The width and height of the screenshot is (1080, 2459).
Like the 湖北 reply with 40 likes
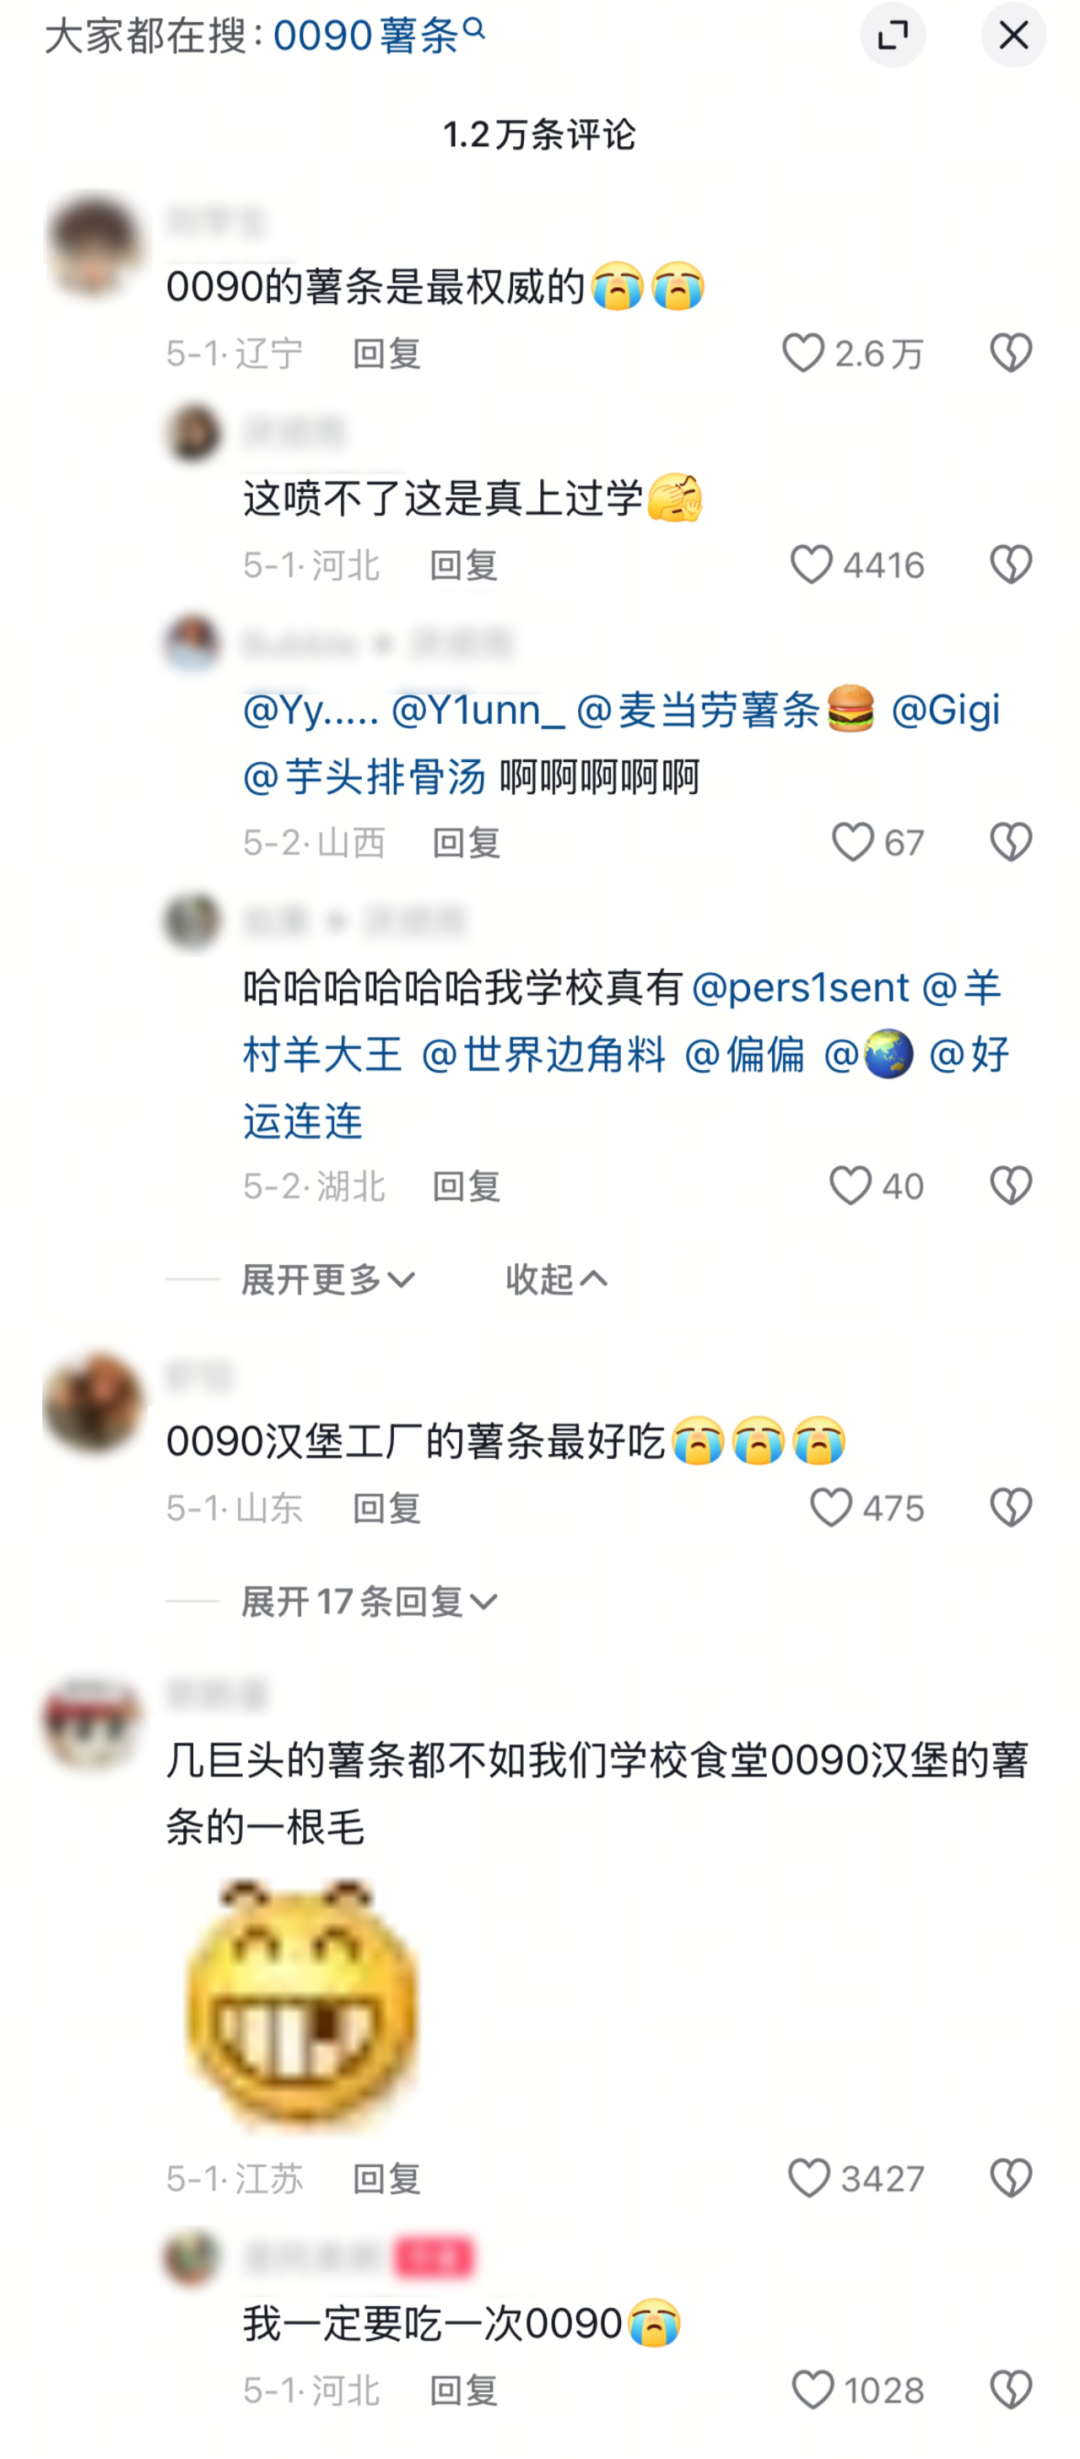coord(851,1186)
